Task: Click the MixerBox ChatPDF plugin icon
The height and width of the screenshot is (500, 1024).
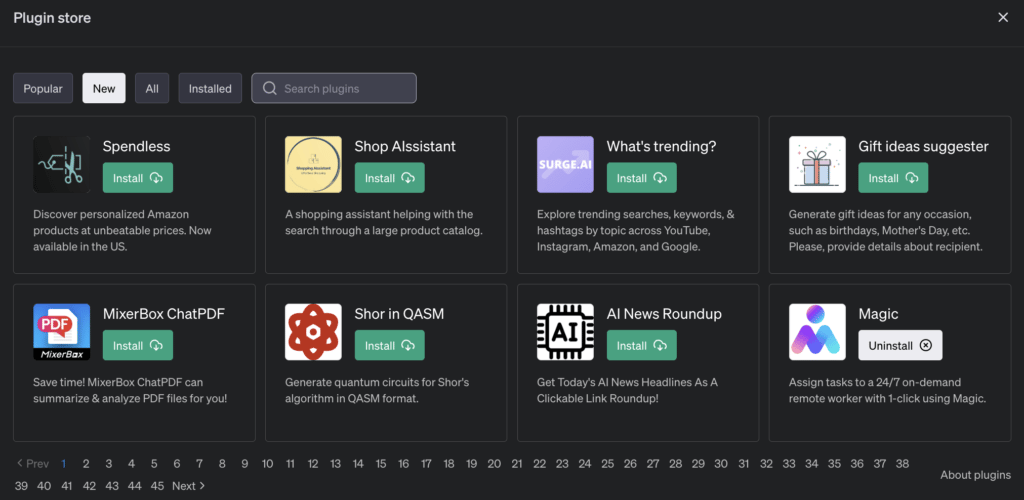Action: coord(61,332)
